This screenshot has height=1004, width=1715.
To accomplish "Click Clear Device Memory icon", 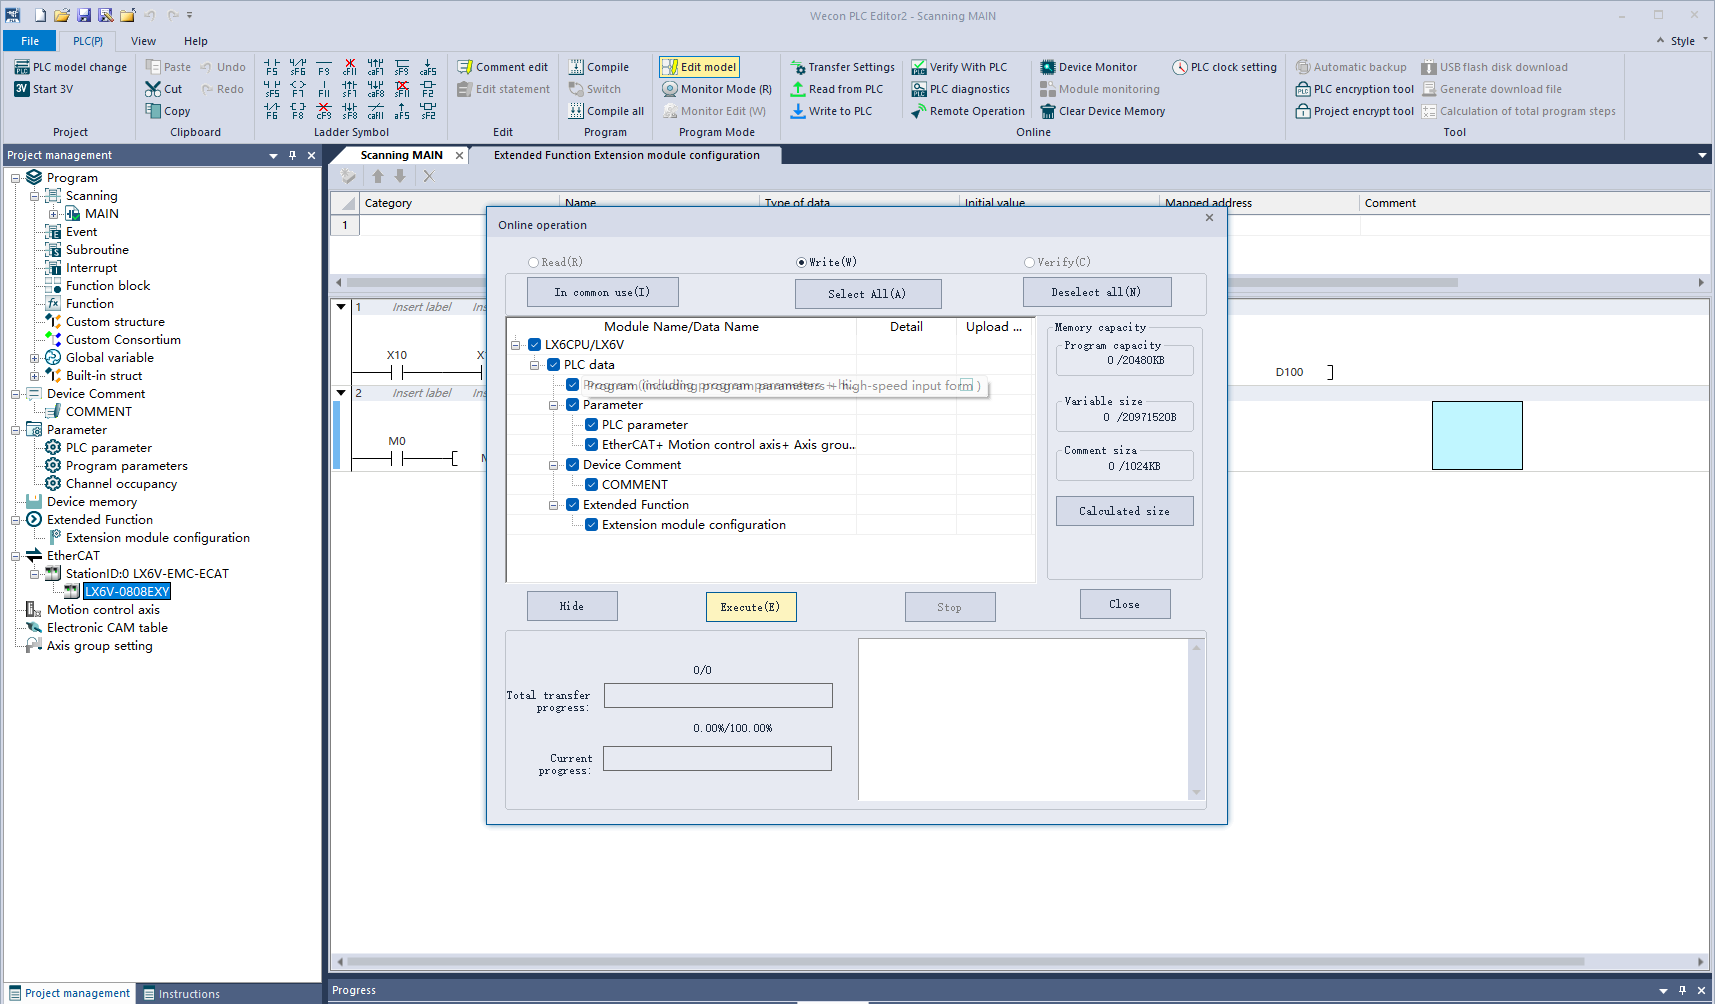I will point(1048,111).
